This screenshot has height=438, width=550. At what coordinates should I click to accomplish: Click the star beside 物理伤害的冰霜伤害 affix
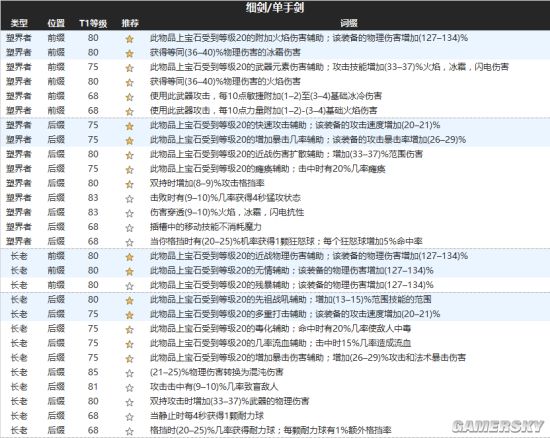coord(129,53)
